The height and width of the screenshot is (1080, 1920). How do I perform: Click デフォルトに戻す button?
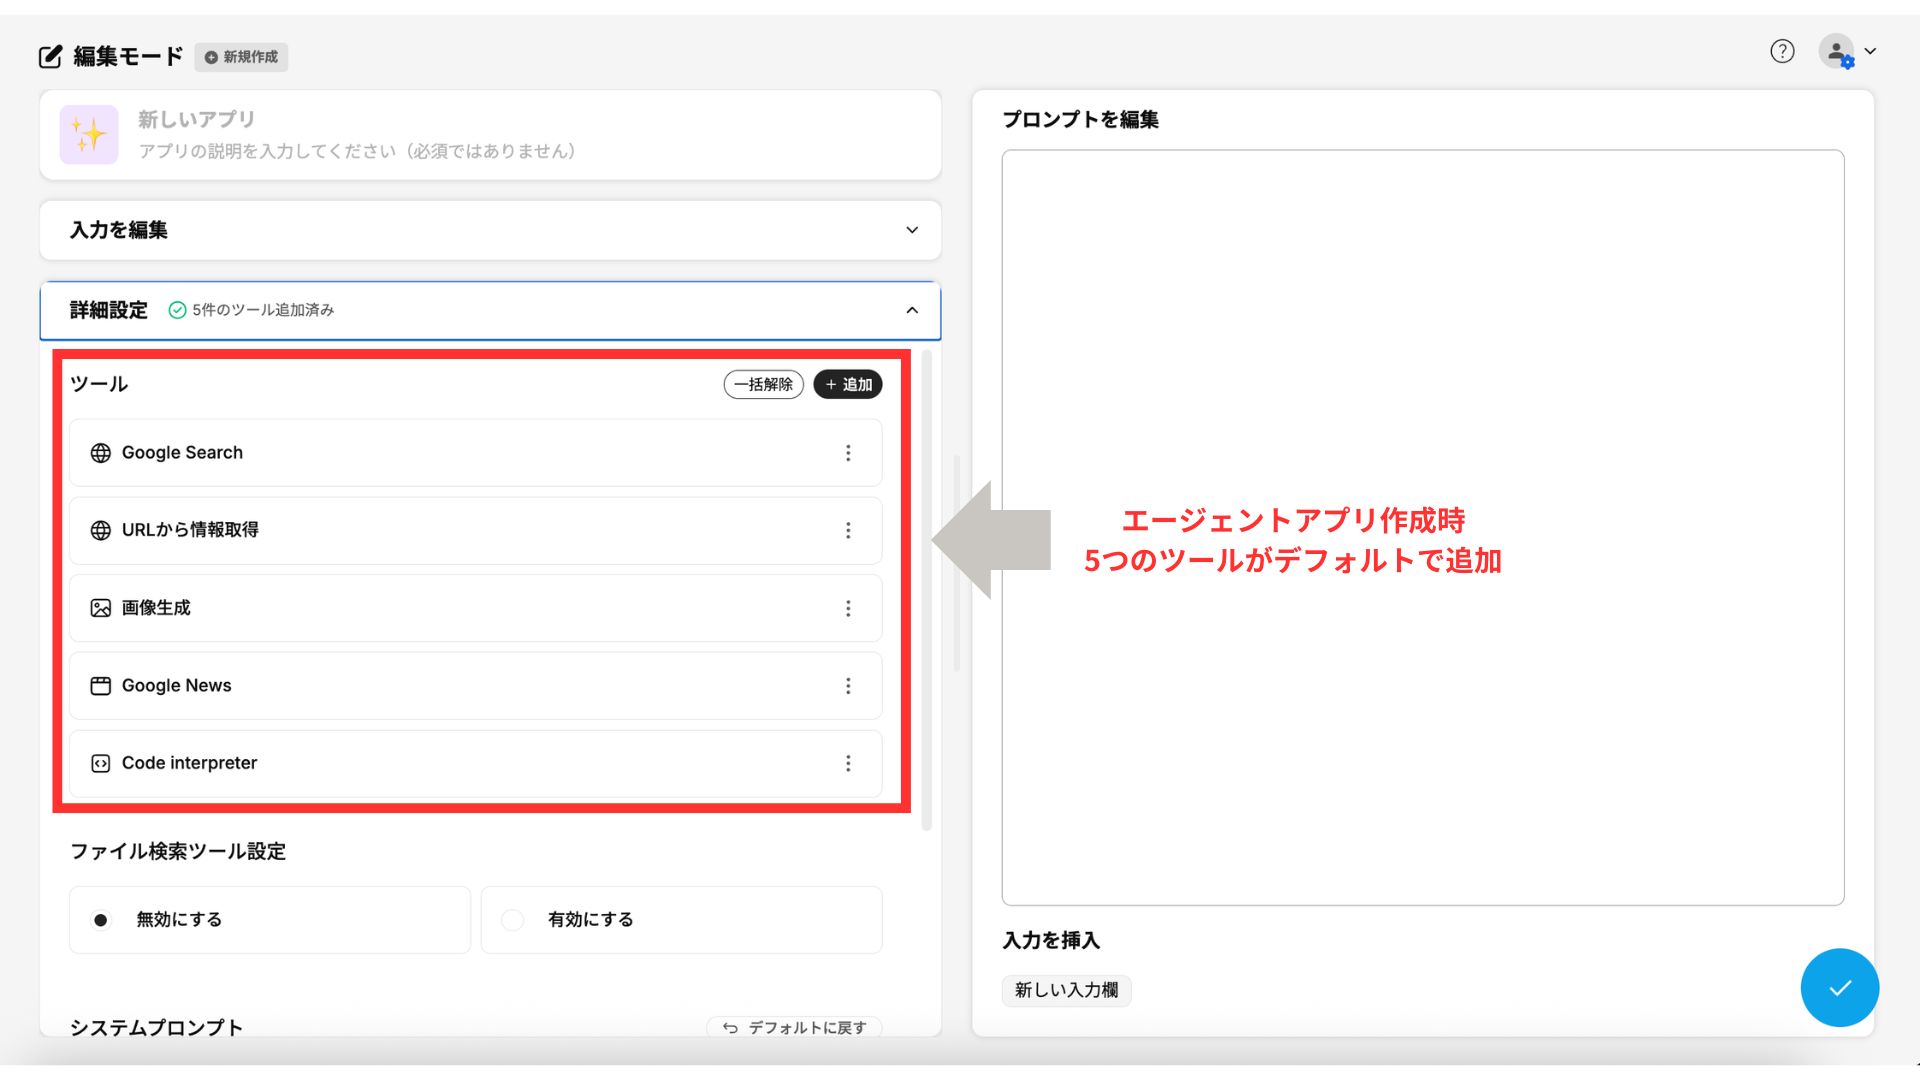pyautogui.click(x=795, y=1027)
